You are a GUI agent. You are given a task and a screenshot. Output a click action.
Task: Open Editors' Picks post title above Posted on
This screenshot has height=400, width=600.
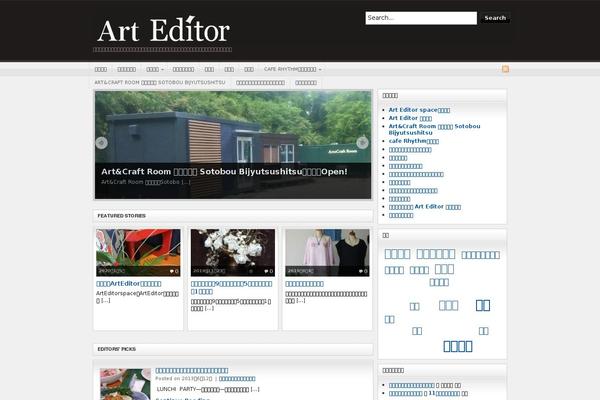tap(192, 371)
